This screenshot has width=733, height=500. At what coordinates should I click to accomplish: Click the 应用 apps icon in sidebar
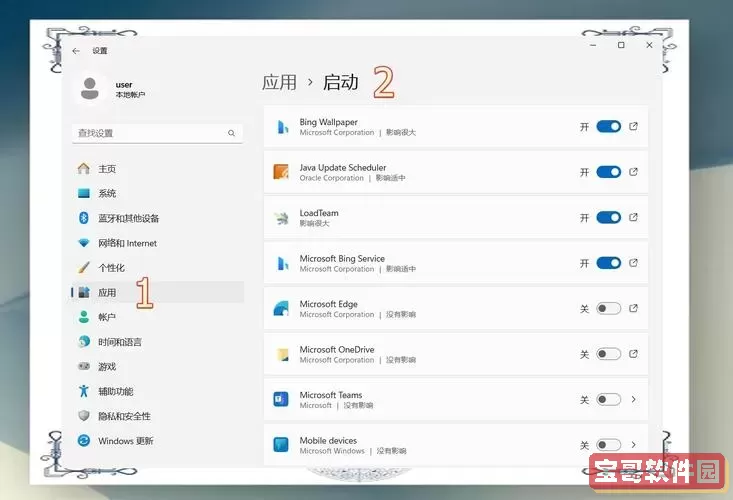pyautogui.click(x=84, y=293)
